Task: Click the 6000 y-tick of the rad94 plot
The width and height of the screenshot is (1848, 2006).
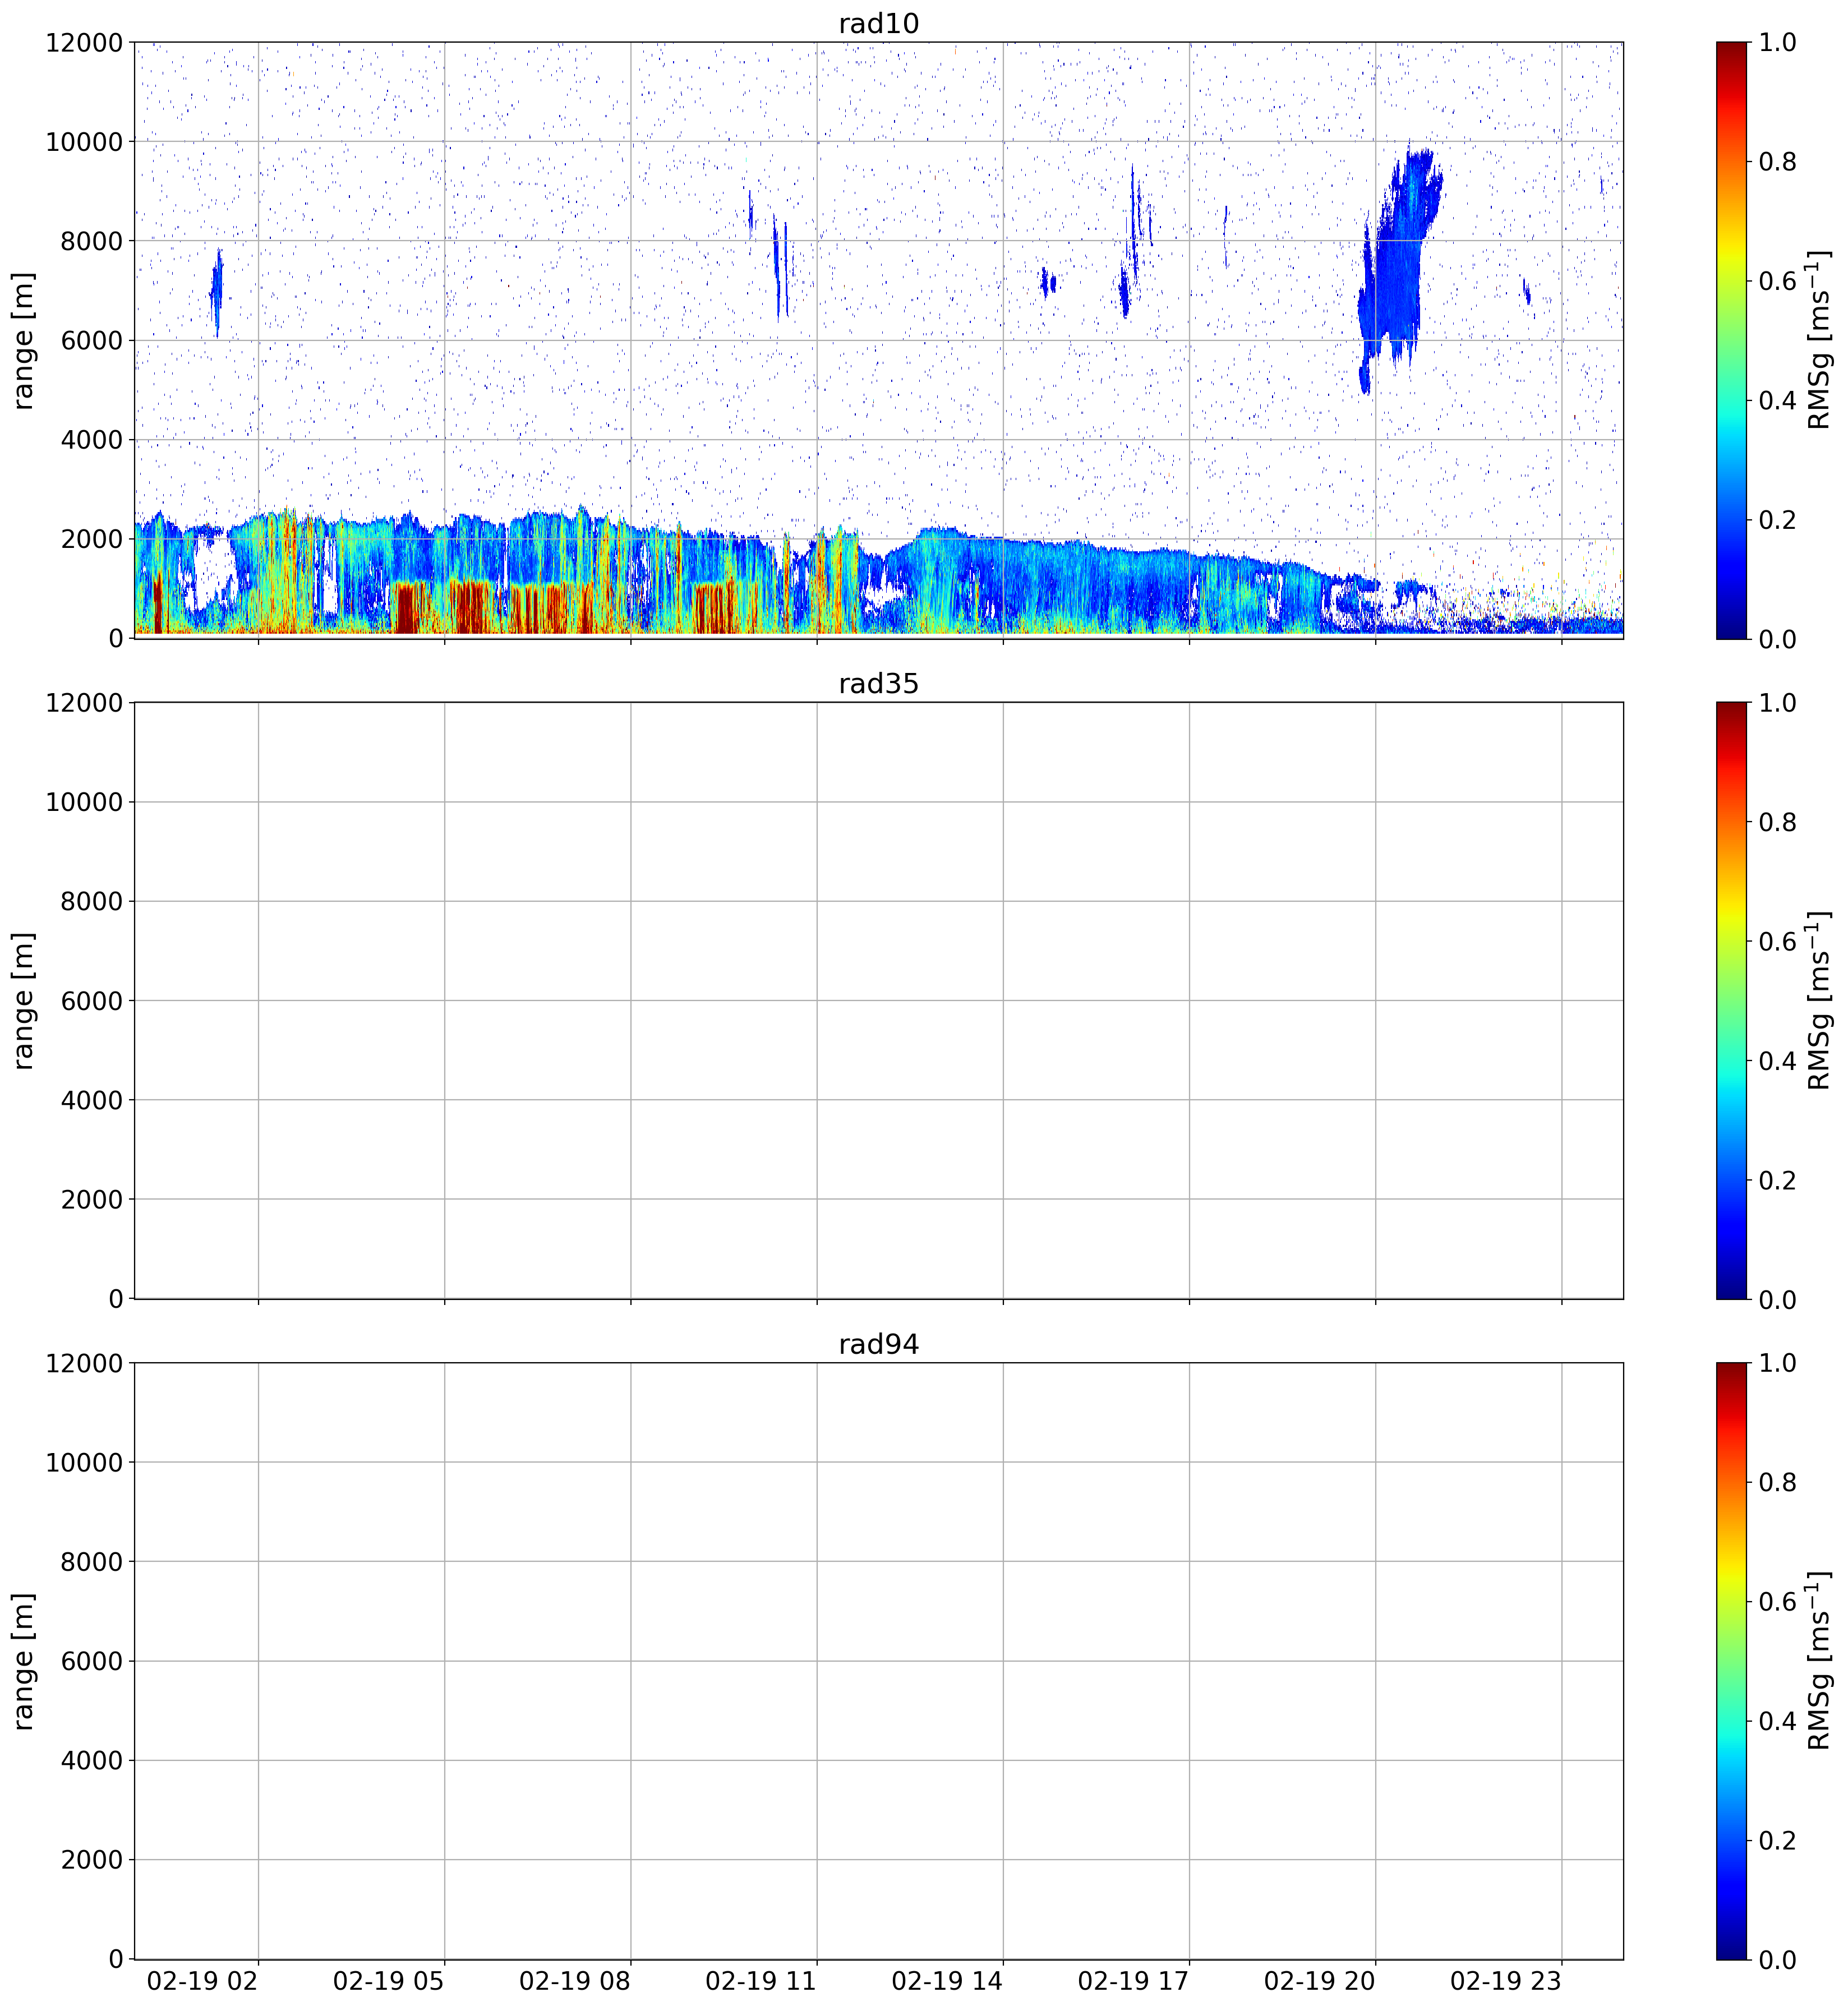Action: coord(92,1662)
